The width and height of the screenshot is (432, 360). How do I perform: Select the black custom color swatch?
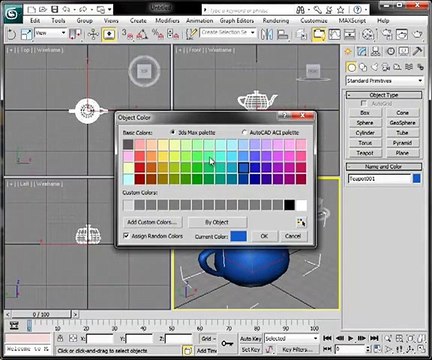[x=289, y=205]
